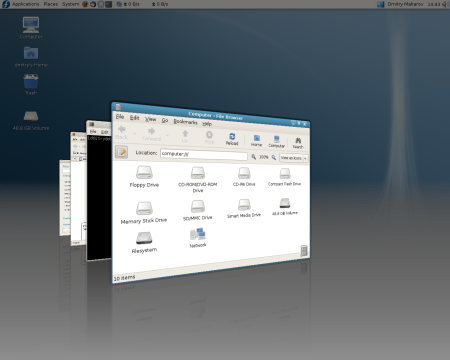Open the Edit menu in File Browser

pyautogui.click(x=134, y=118)
